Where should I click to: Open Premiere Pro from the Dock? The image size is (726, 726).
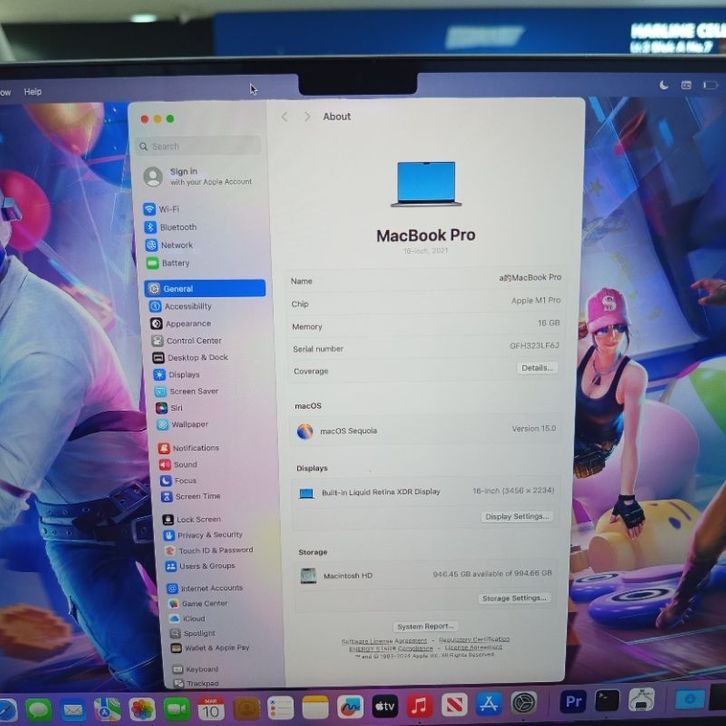coord(573,701)
